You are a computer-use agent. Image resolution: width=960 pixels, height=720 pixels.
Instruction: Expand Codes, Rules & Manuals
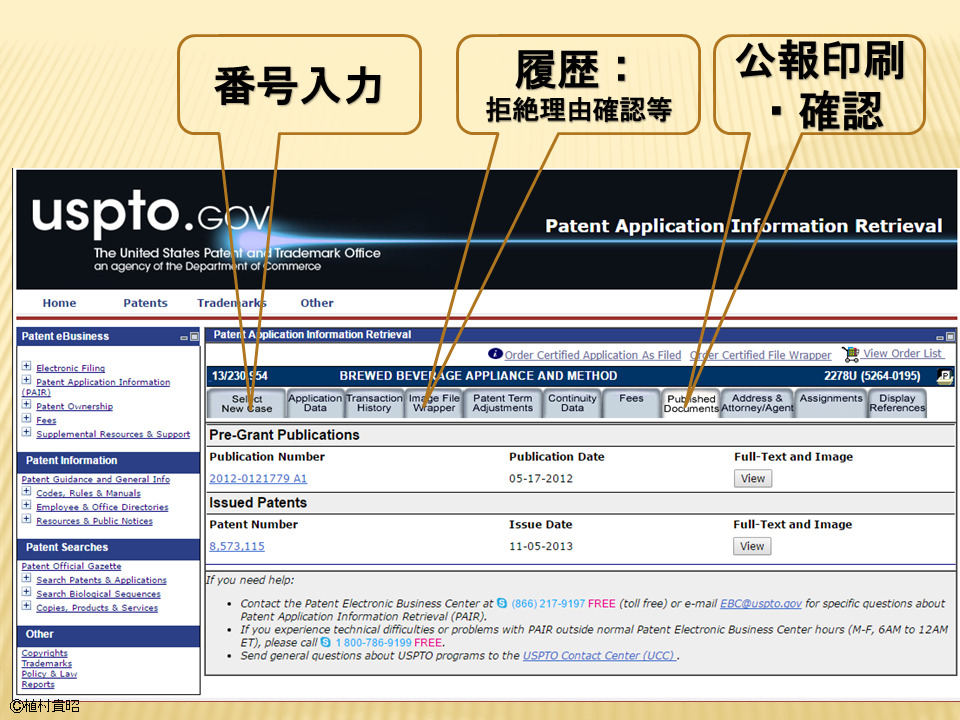click(x=26, y=491)
